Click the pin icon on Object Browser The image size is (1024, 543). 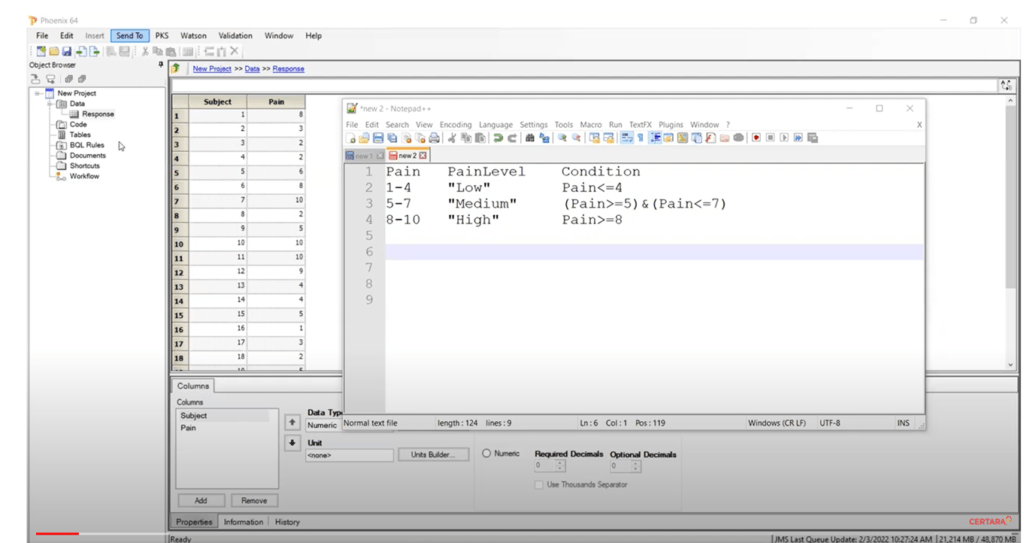[161, 65]
